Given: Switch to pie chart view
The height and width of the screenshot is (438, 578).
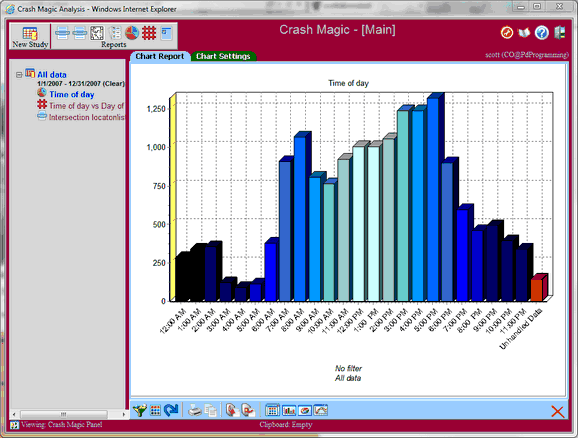Looking at the screenshot, I should pyautogui.click(x=305, y=410).
